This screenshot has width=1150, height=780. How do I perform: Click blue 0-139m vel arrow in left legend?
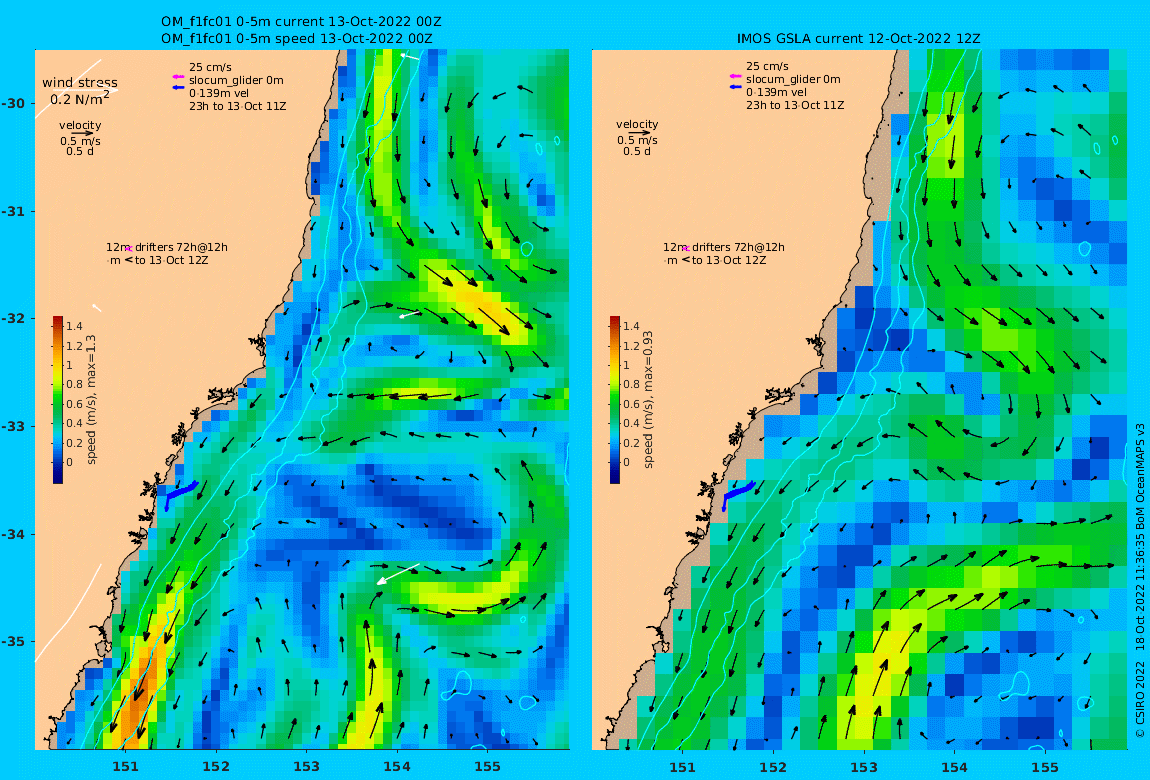(177, 88)
